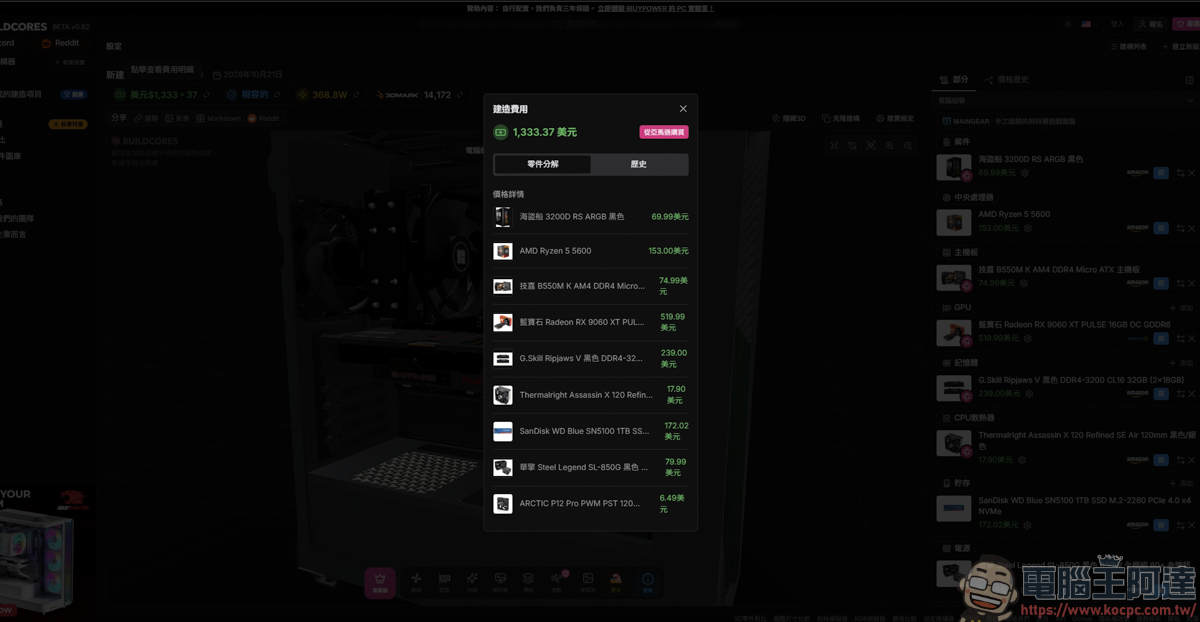The width and height of the screenshot is (1200, 622).
Task: Click the Ryzen 5 5600 thumbnail in dialog
Action: (x=503, y=251)
